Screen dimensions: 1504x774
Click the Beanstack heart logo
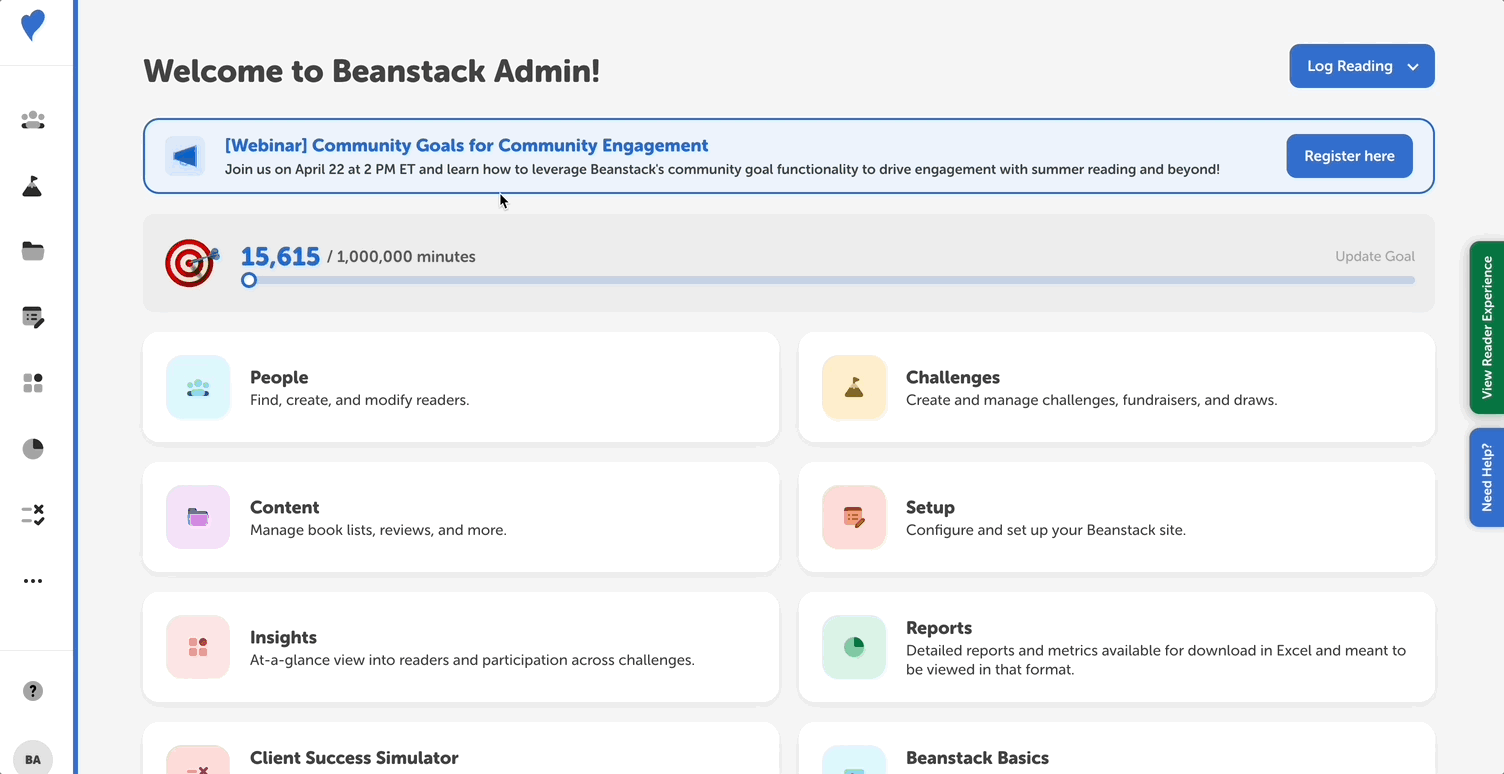tap(33, 27)
